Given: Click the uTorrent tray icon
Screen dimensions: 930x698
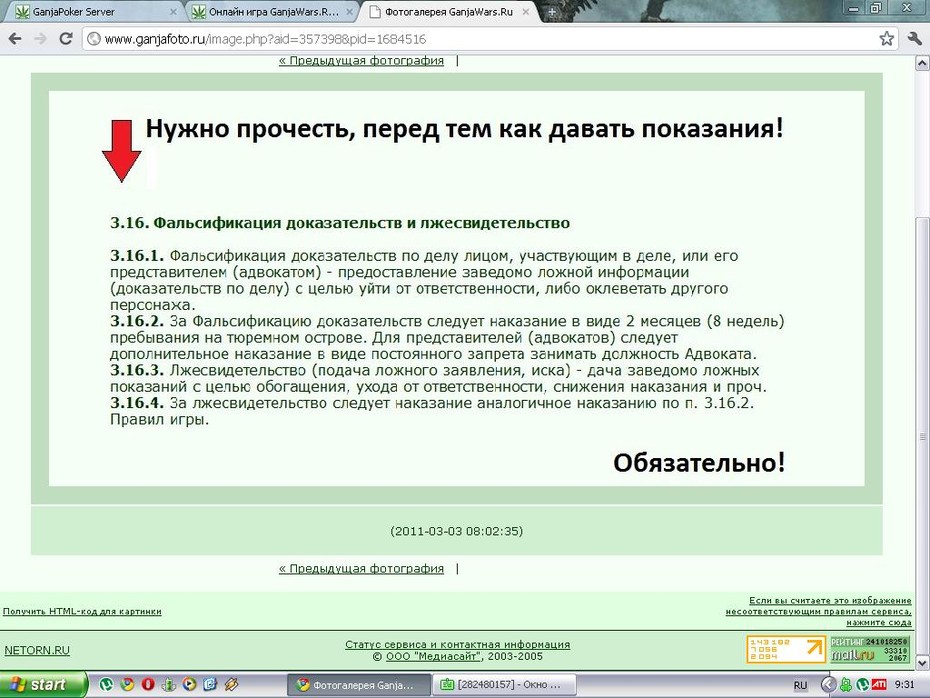Looking at the screenshot, I should click(x=862, y=685).
